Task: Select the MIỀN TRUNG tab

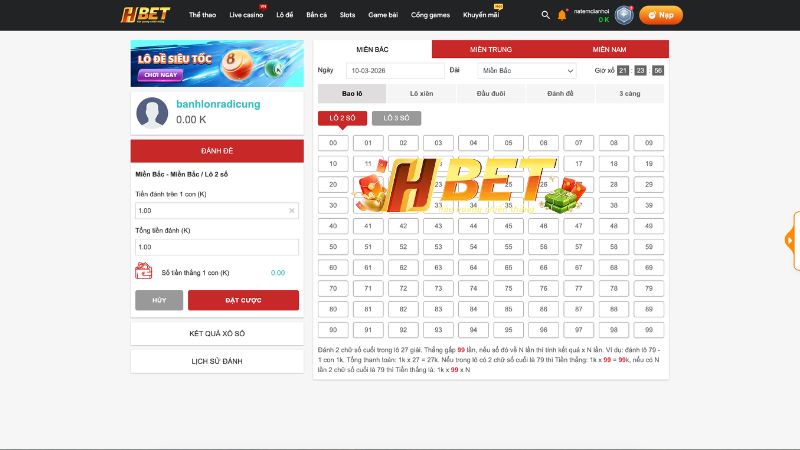Action: click(x=491, y=49)
